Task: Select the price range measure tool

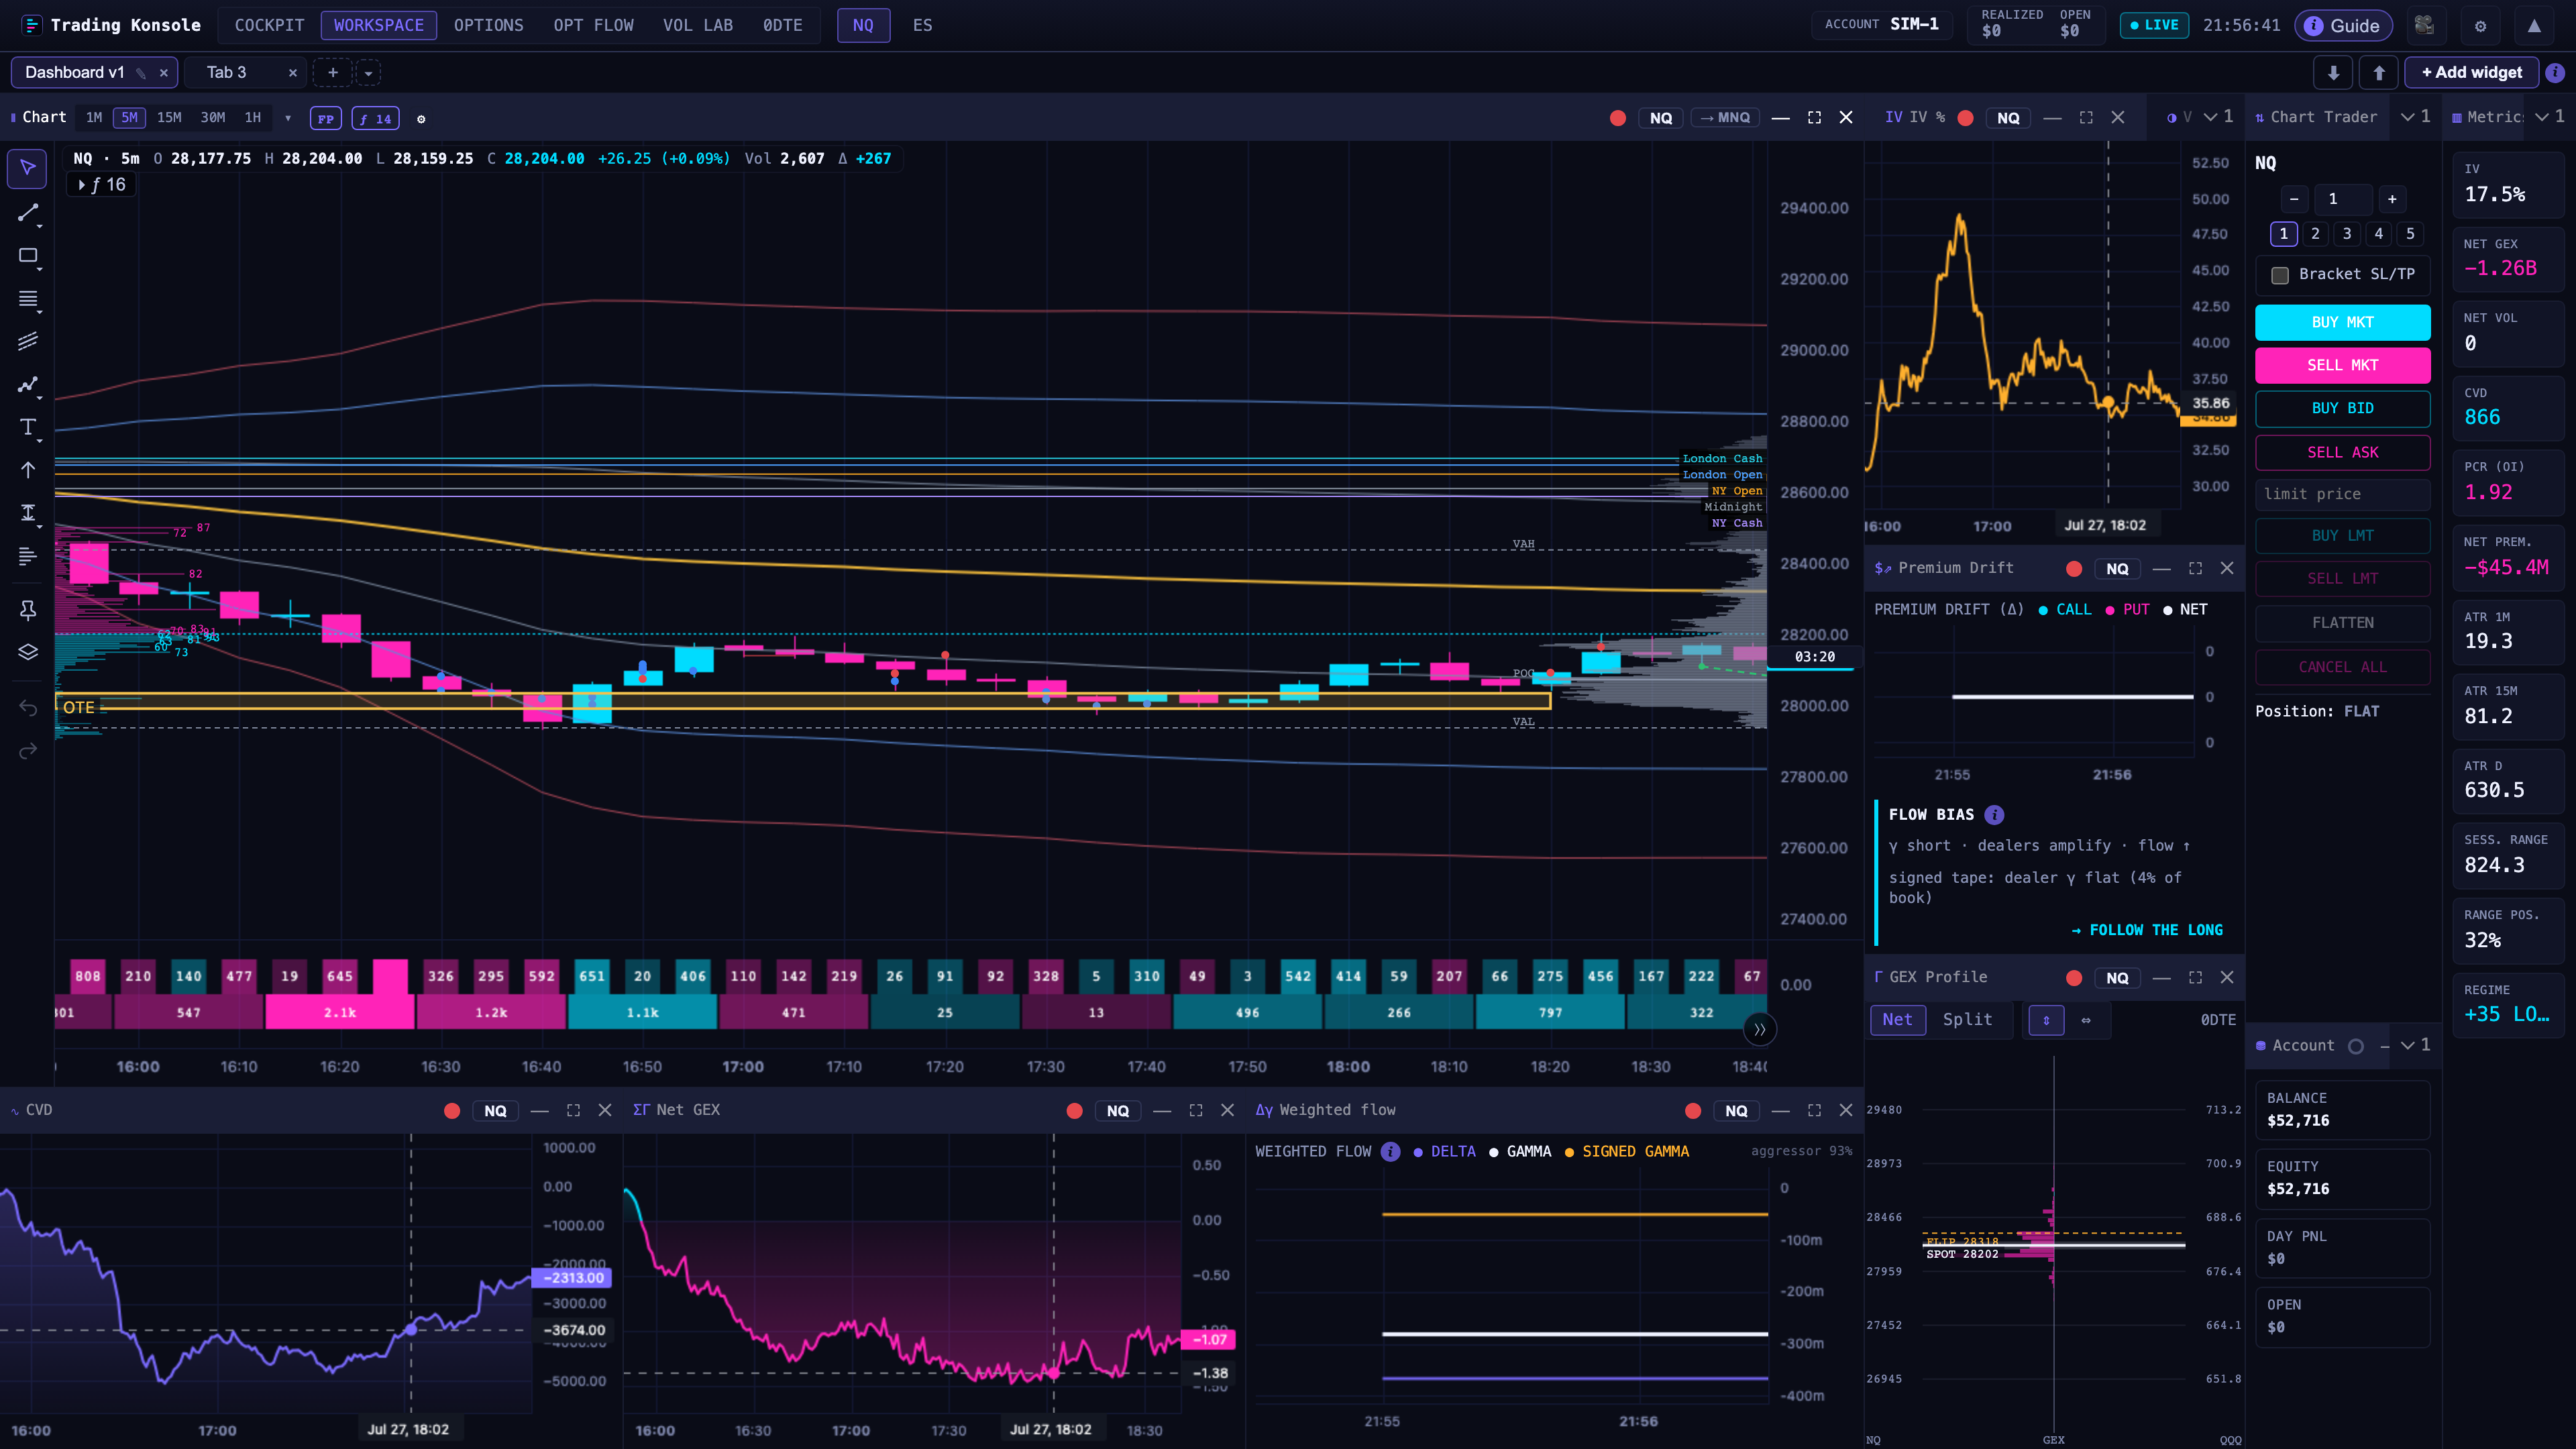Action: (x=27, y=513)
